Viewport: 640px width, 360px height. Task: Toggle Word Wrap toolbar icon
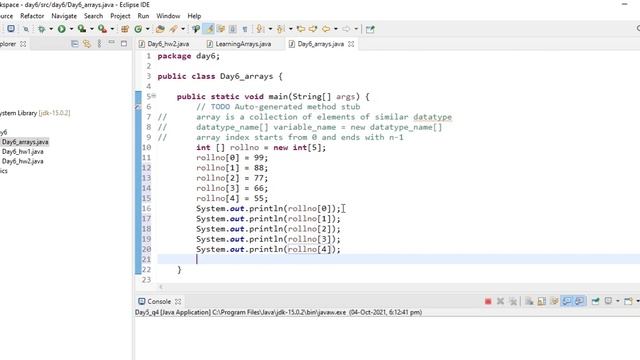[221, 29]
